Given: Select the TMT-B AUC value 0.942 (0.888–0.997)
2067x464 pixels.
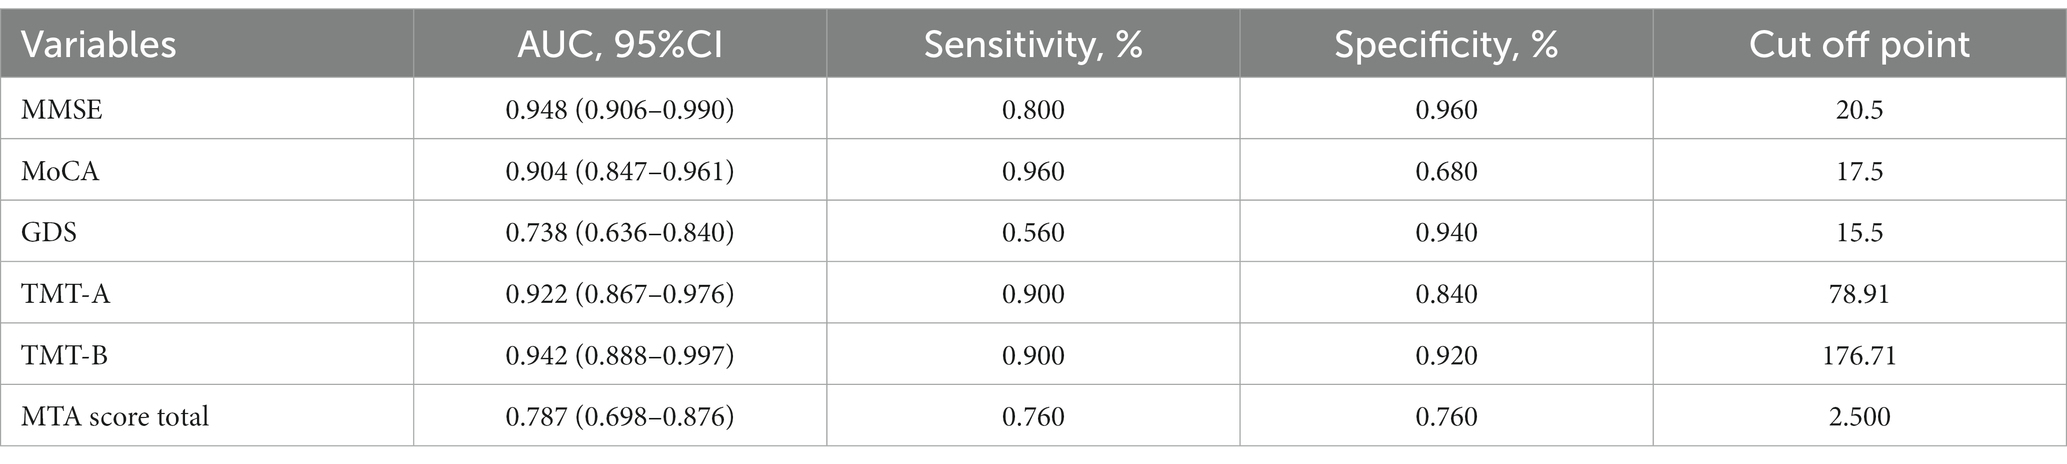Looking at the screenshot, I should [x=620, y=355].
